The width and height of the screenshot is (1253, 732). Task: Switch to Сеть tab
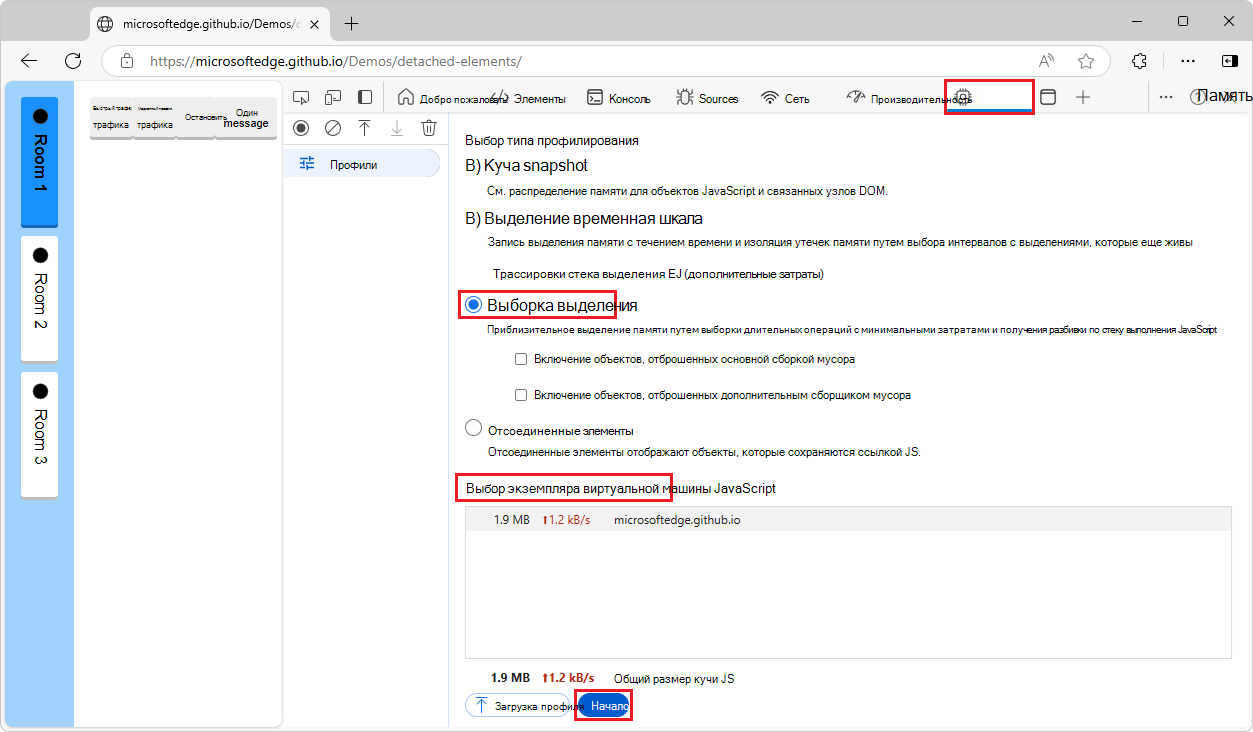pyautogui.click(x=786, y=98)
